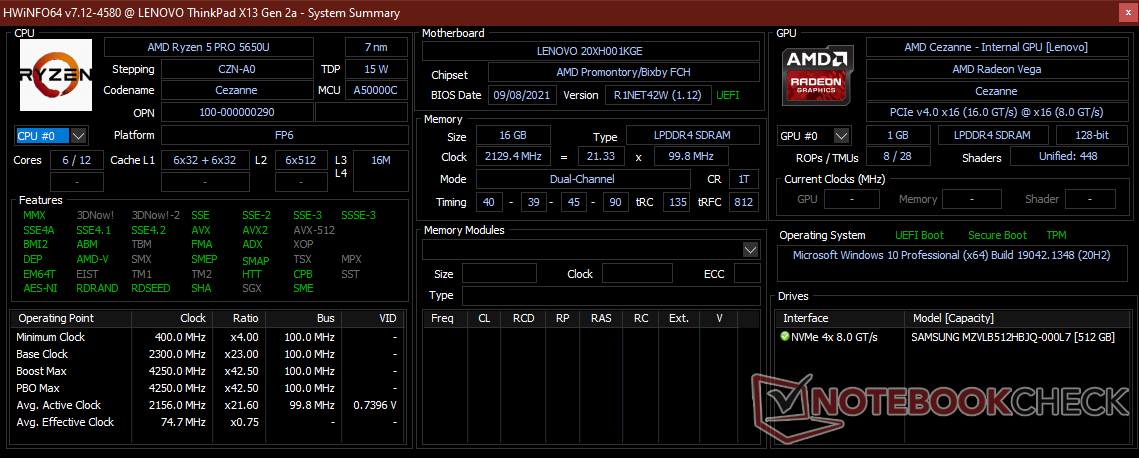Click the BIOS date 09/08/2021 field
The image size is (1139, 458).
522,95
